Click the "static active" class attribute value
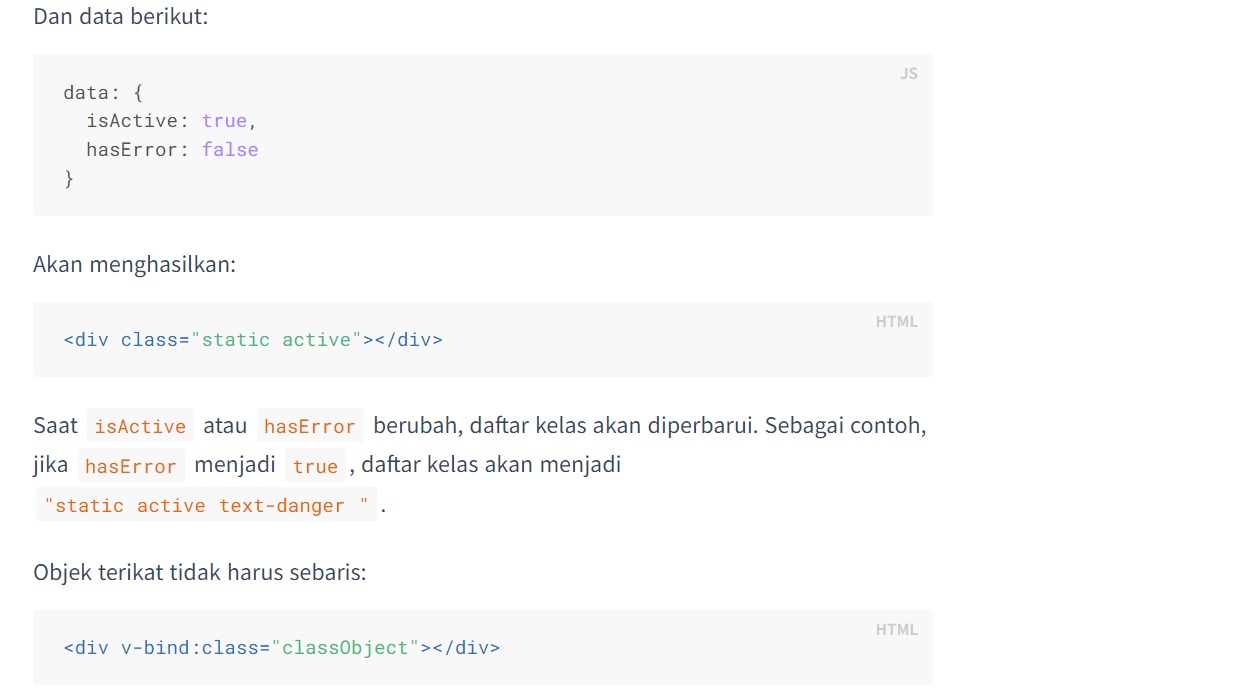The width and height of the screenshot is (1239, 692). 276,339
